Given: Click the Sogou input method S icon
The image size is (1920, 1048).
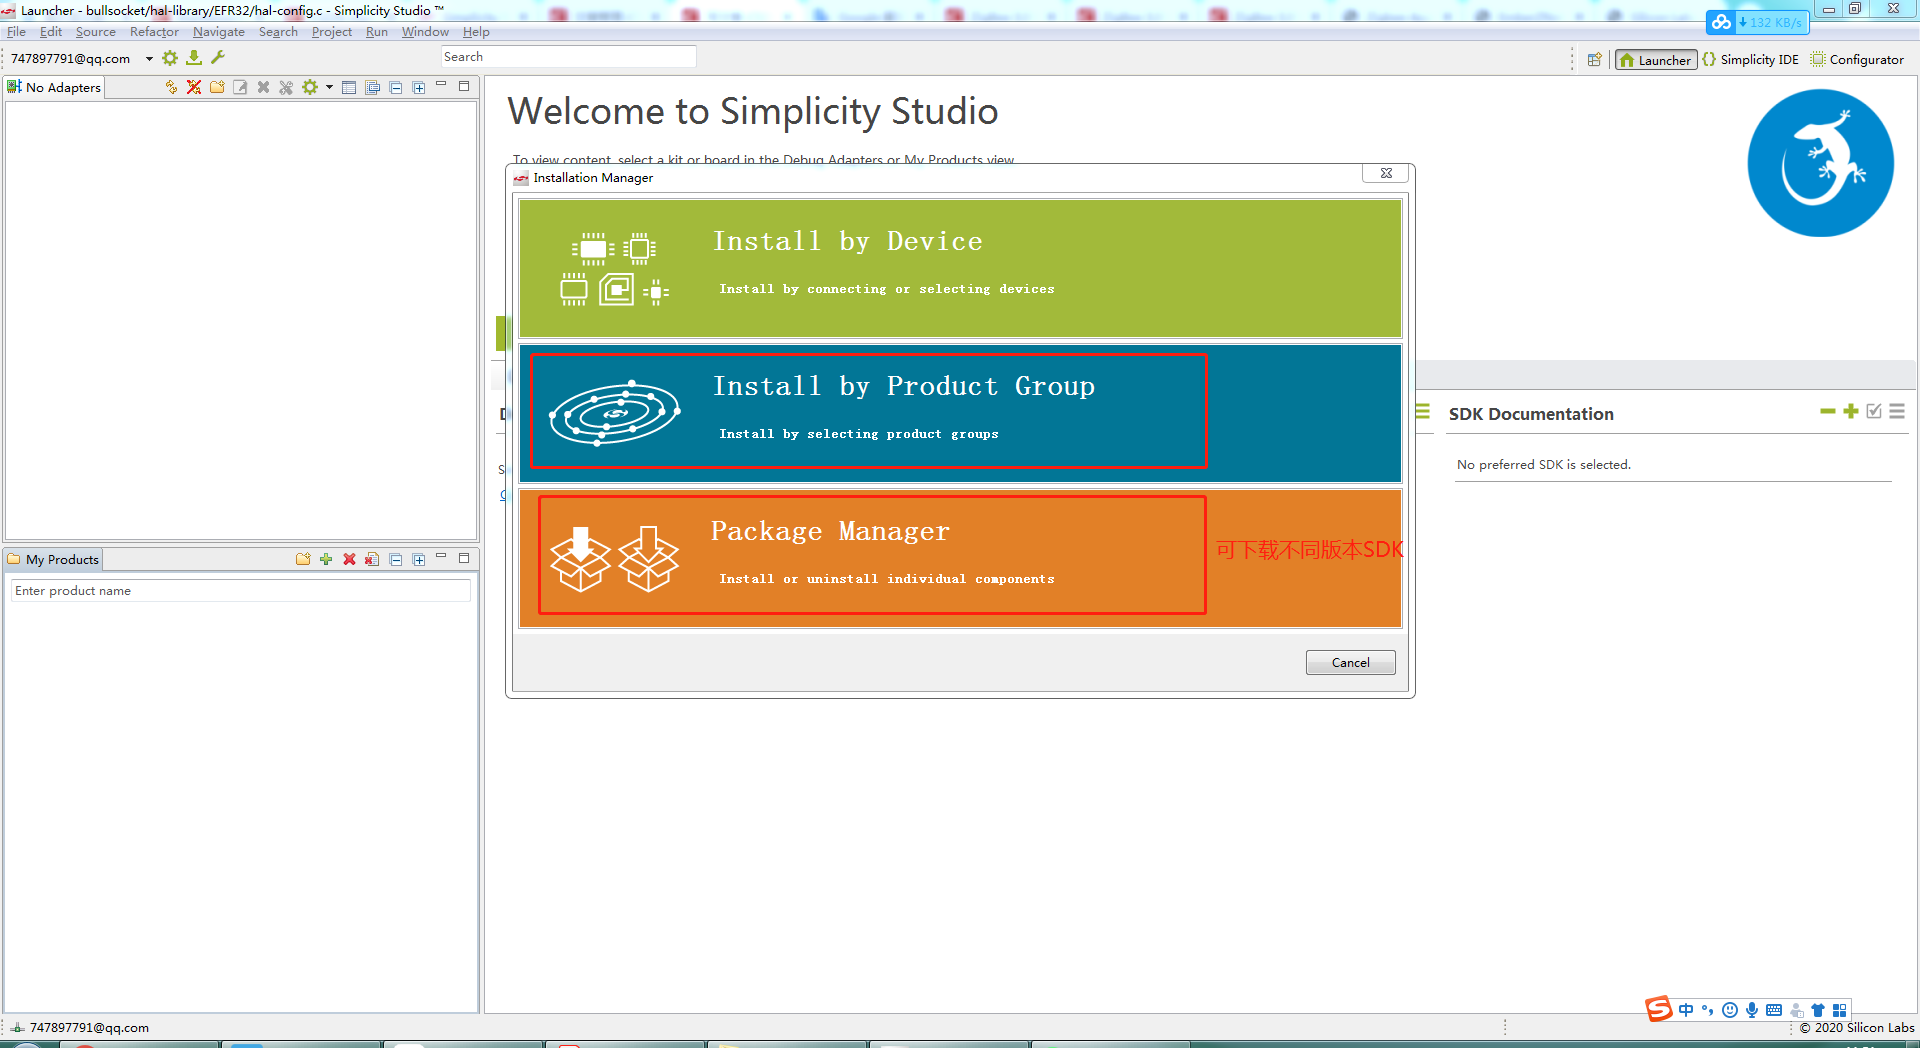Looking at the screenshot, I should 1659,1009.
